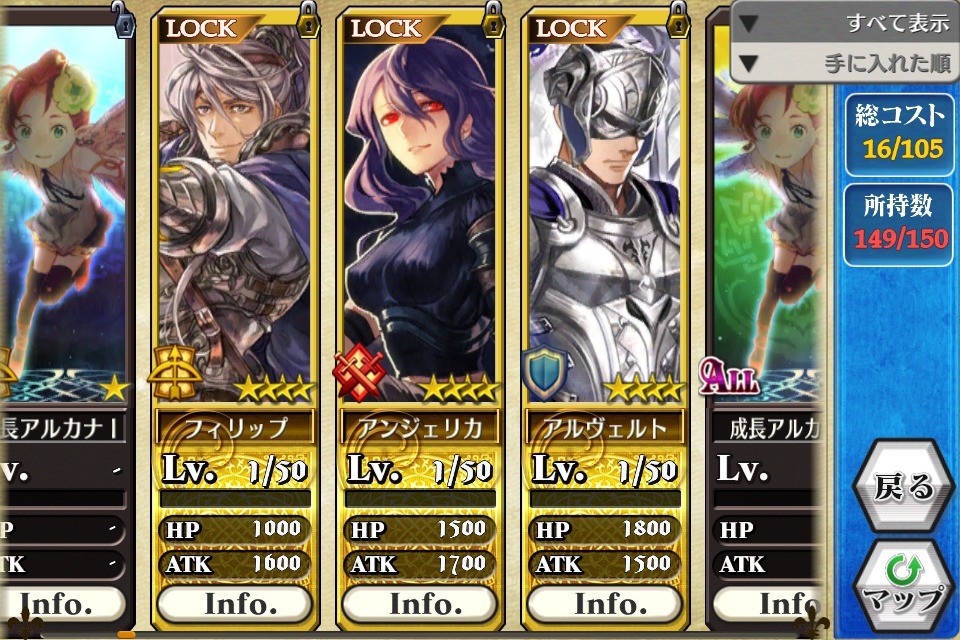Image resolution: width=960 pixels, height=640 pixels.
Task: Toggle the padlock on アルヴェルト card
Action: tap(678, 20)
